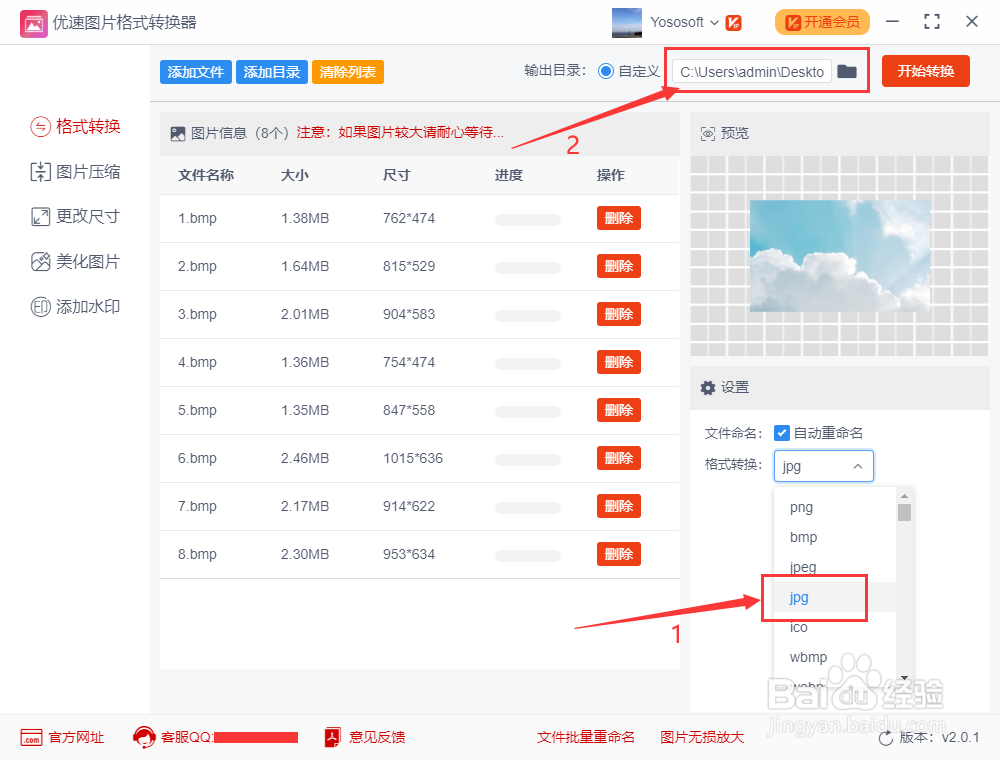Click the 清除列表 button
Image resolution: width=1000 pixels, height=760 pixels.
point(348,72)
